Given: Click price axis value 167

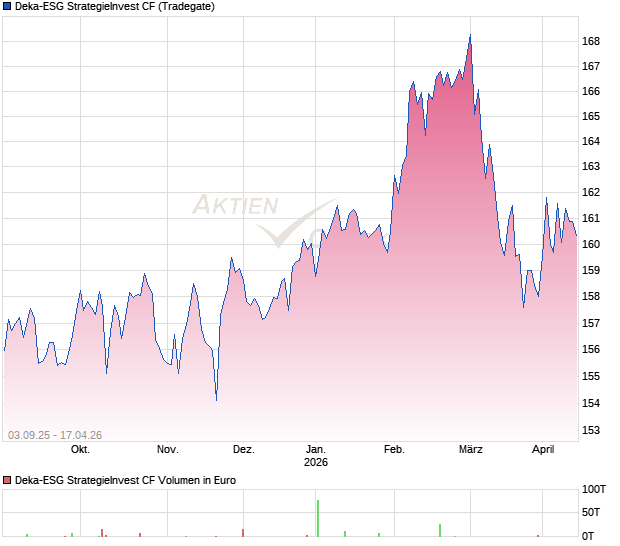Looking at the screenshot, I should pyautogui.click(x=591, y=66).
